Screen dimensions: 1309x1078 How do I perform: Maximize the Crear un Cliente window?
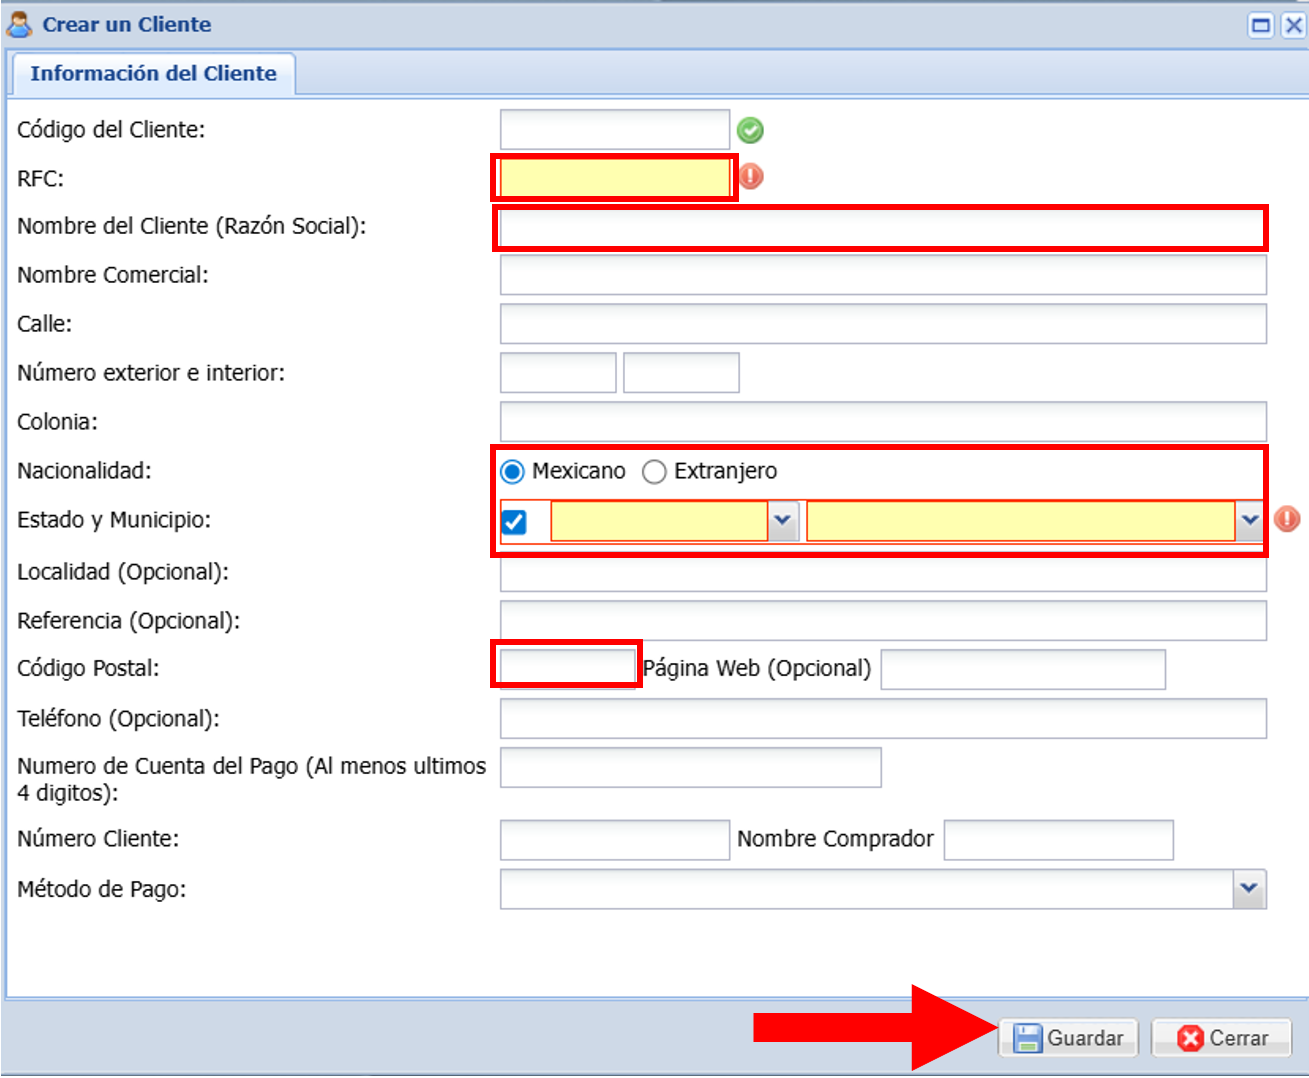[1262, 25]
